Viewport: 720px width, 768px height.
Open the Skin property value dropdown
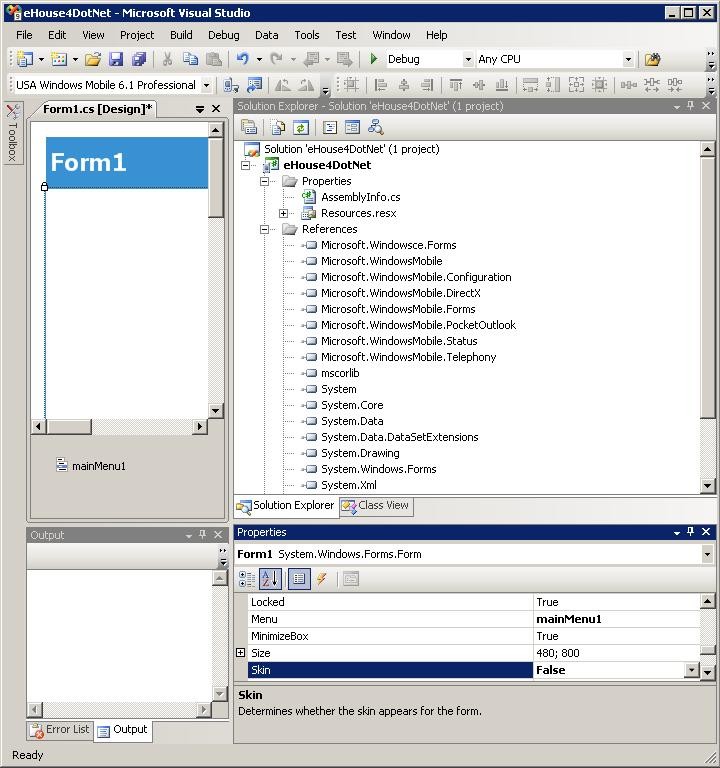(x=692, y=670)
